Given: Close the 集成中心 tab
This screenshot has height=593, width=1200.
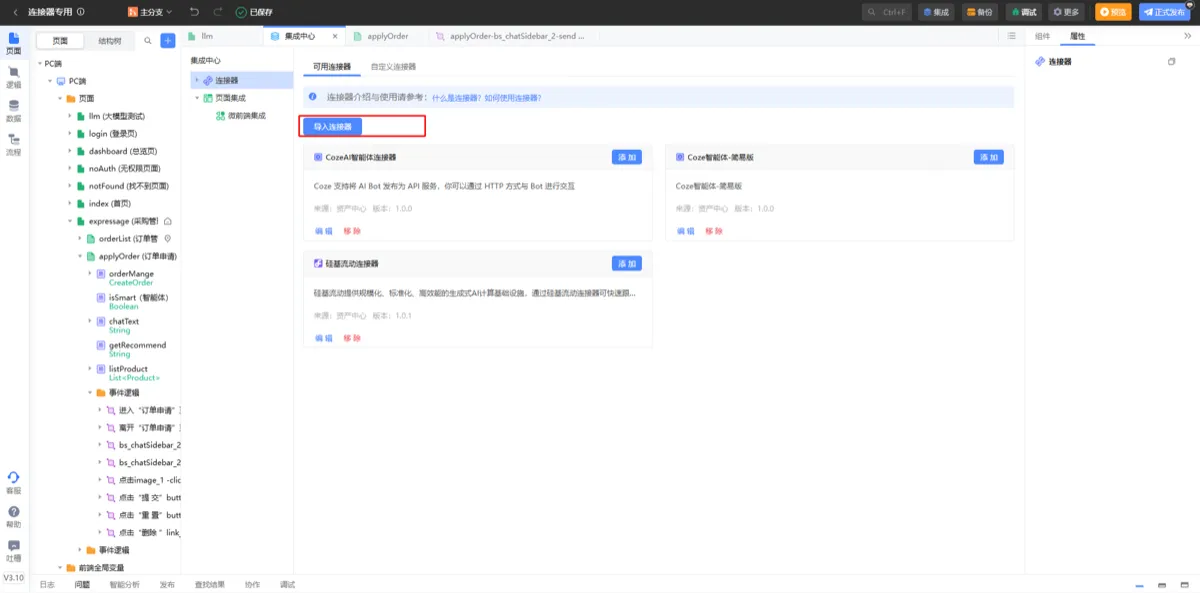Looking at the screenshot, I should click(x=334, y=36).
